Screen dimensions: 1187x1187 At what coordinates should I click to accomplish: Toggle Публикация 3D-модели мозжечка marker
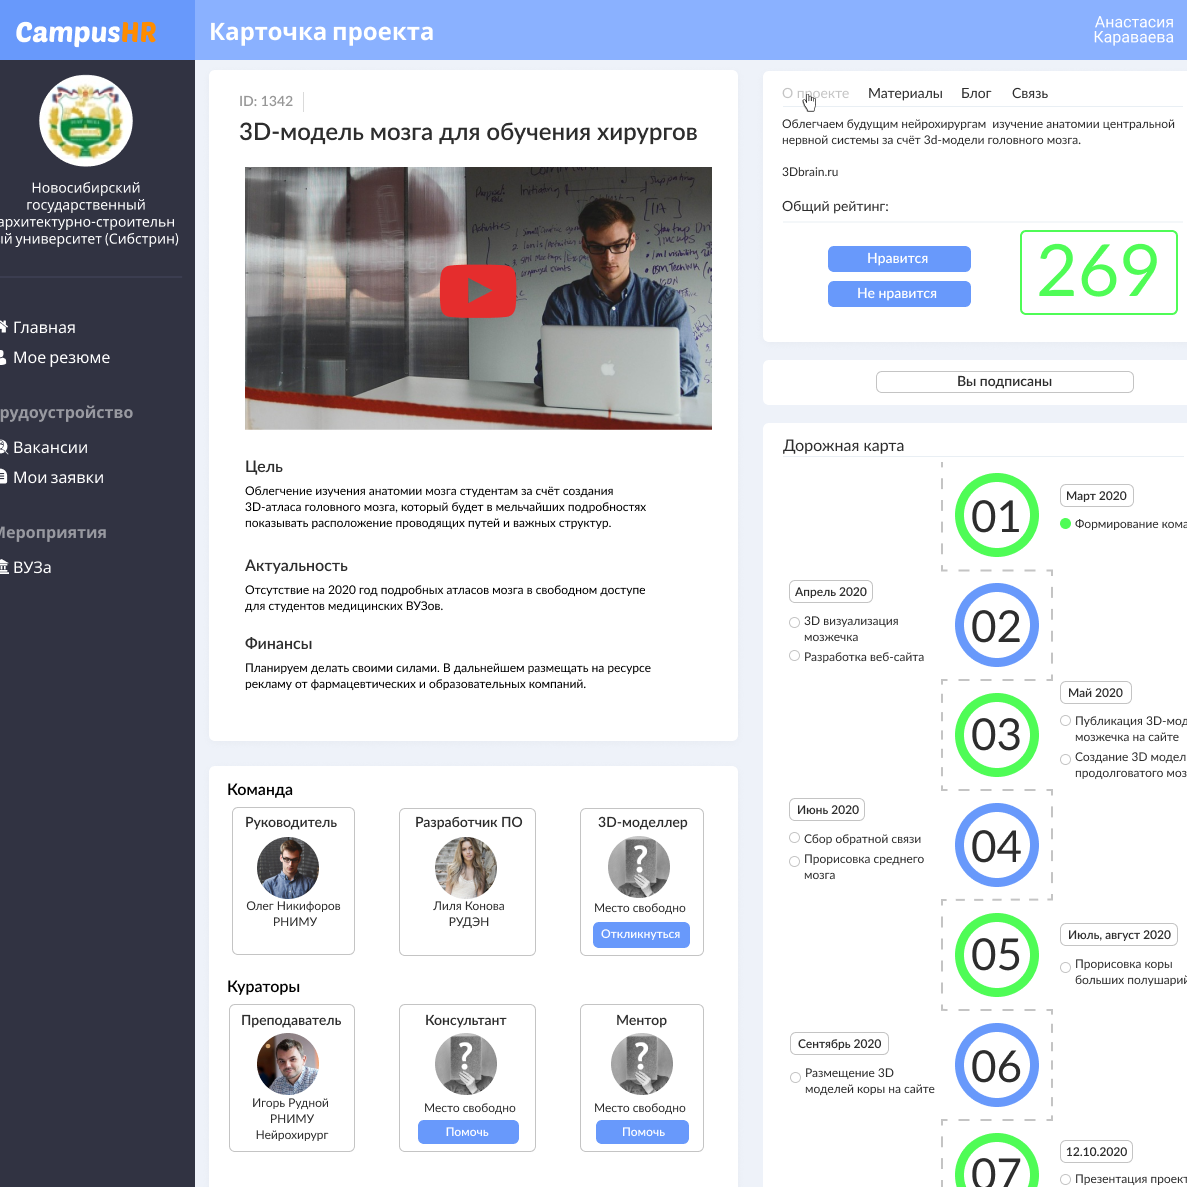click(x=1065, y=721)
